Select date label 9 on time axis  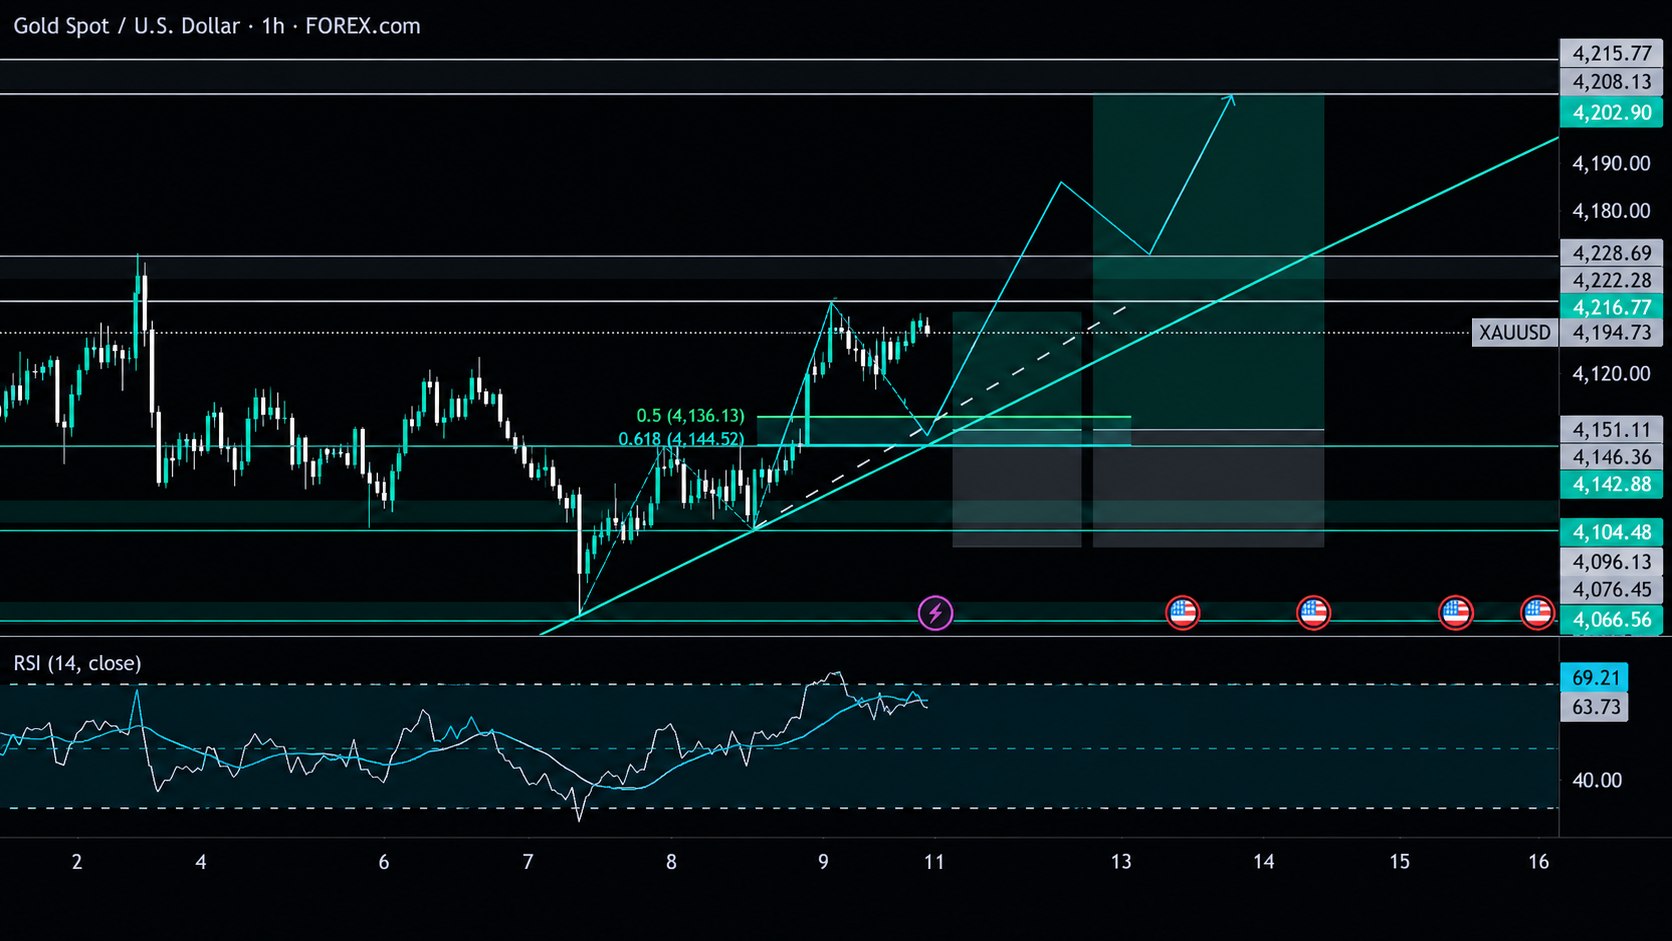[823, 862]
